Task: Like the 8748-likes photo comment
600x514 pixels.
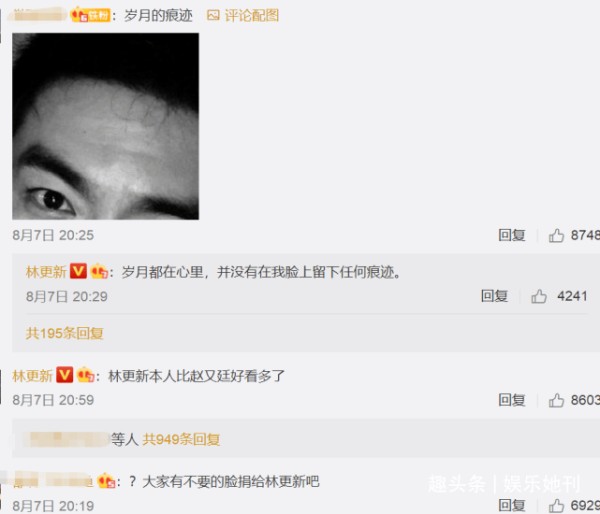Action: [x=556, y=235]
